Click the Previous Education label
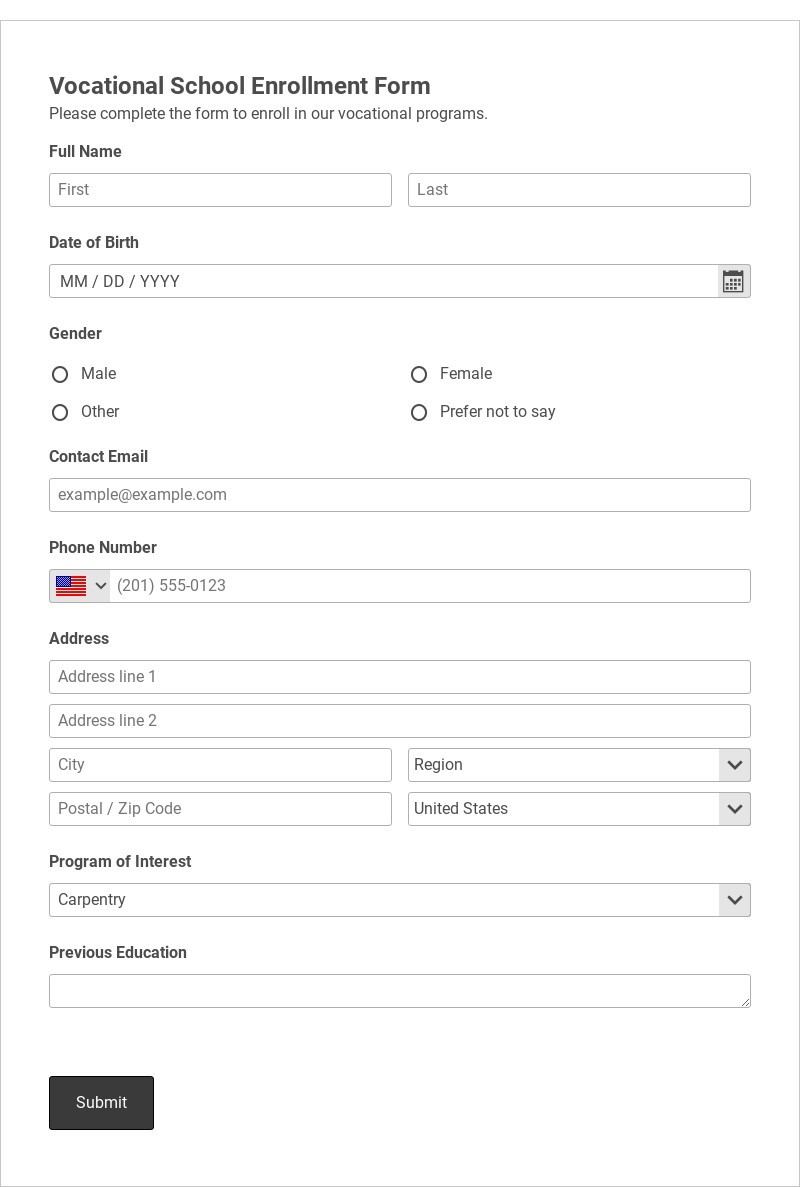This screenshot has width=800, height=1187. 117,952
